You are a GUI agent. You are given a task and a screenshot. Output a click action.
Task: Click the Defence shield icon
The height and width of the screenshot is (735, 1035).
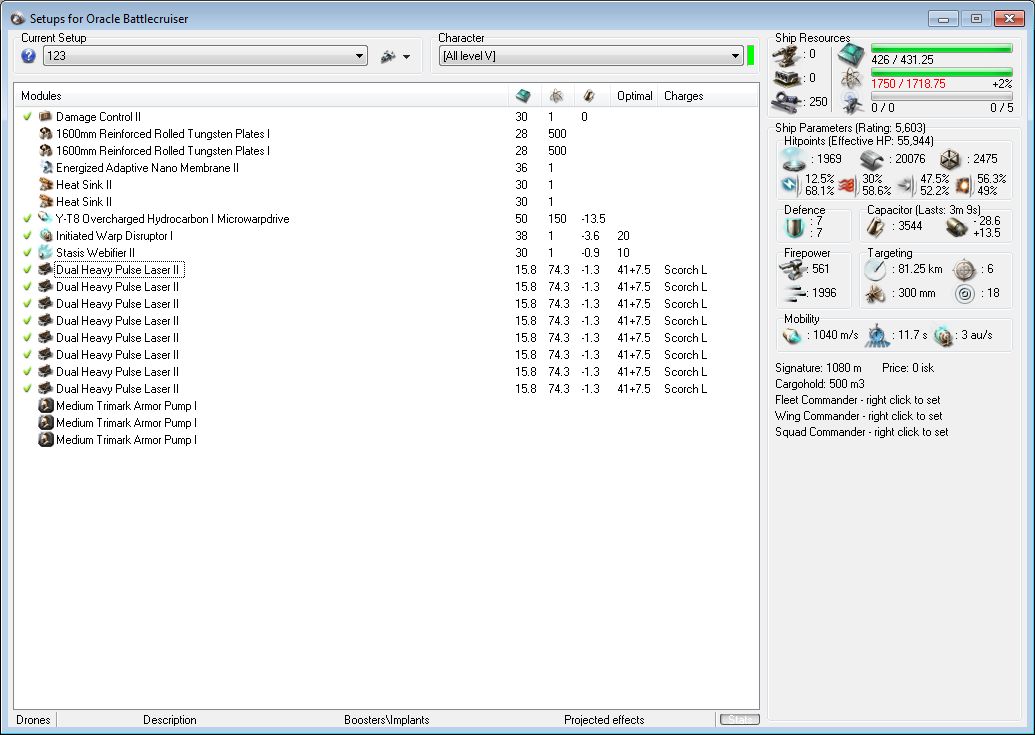click(x=793, y=228)
